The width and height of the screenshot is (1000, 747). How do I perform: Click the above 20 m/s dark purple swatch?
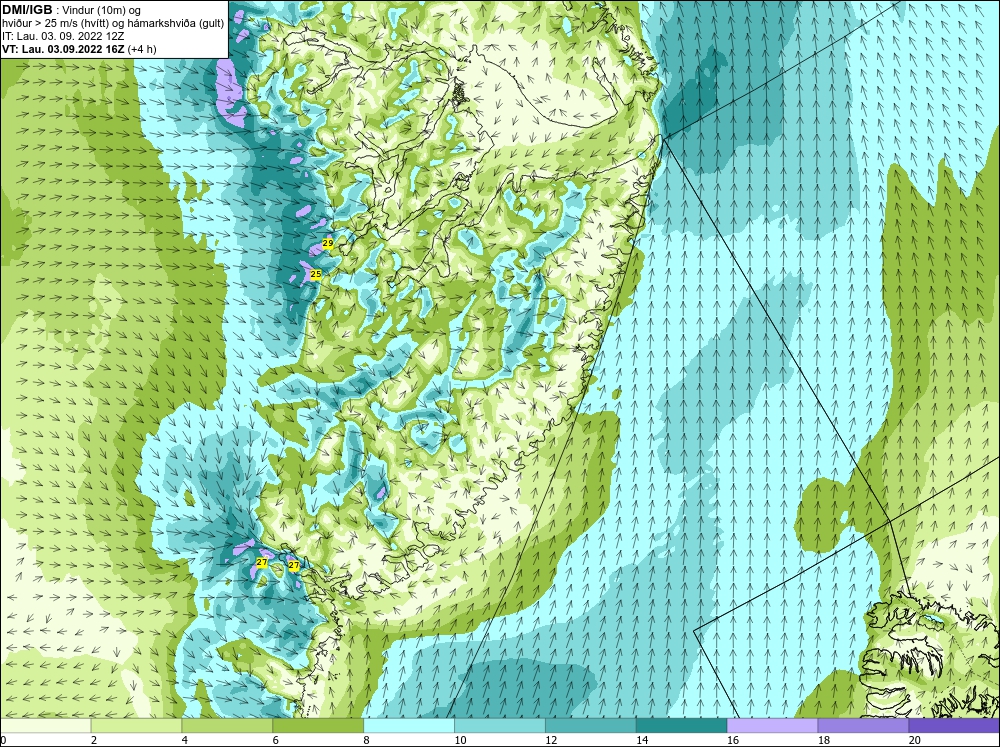[x=954, y=725]
